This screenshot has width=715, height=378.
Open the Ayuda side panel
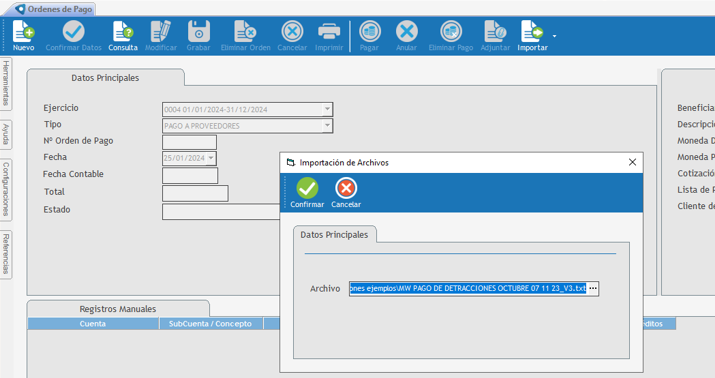tap(6, 134)
